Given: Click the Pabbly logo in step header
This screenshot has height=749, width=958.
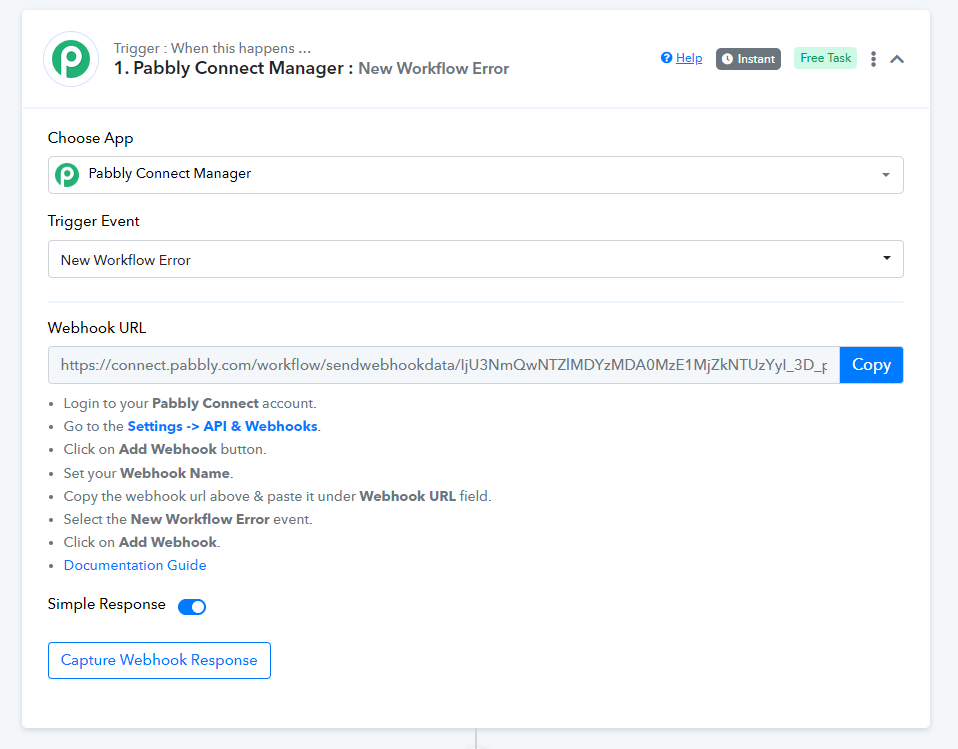Looking at the screenshot, I should [71, 59].
